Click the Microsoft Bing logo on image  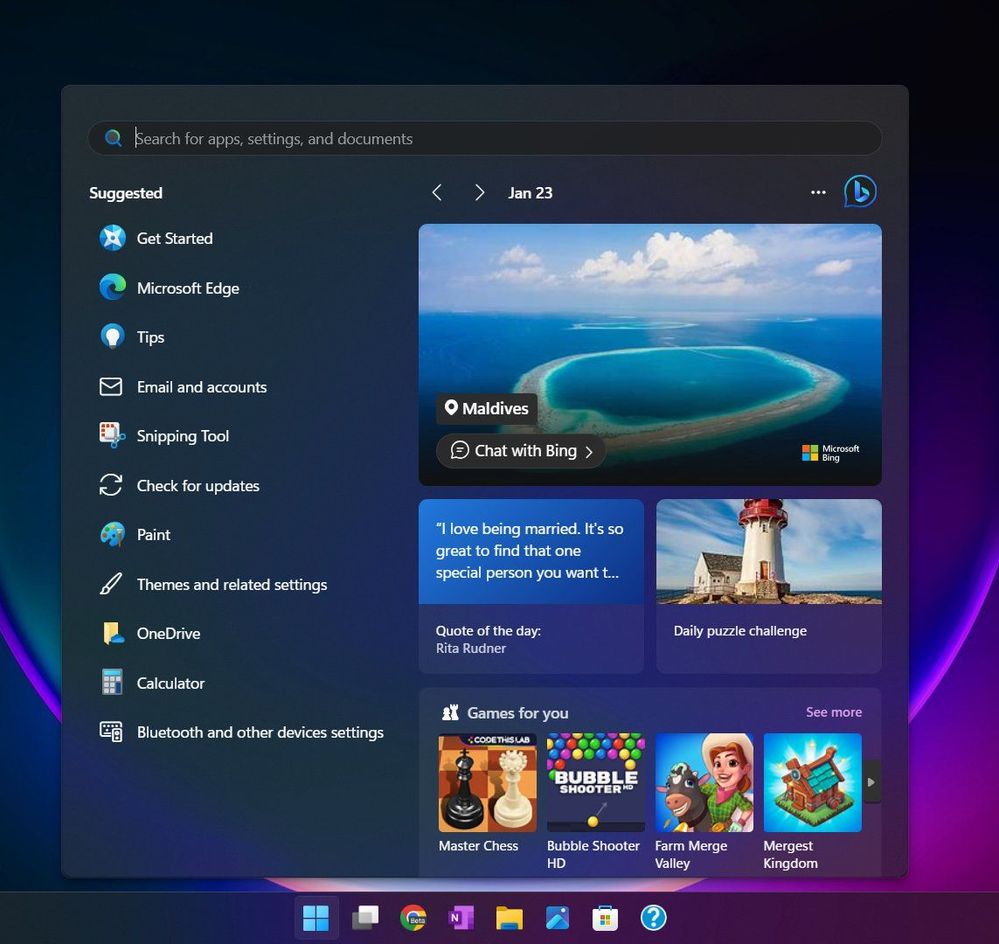pyautogui.click(x=831, y=453)
